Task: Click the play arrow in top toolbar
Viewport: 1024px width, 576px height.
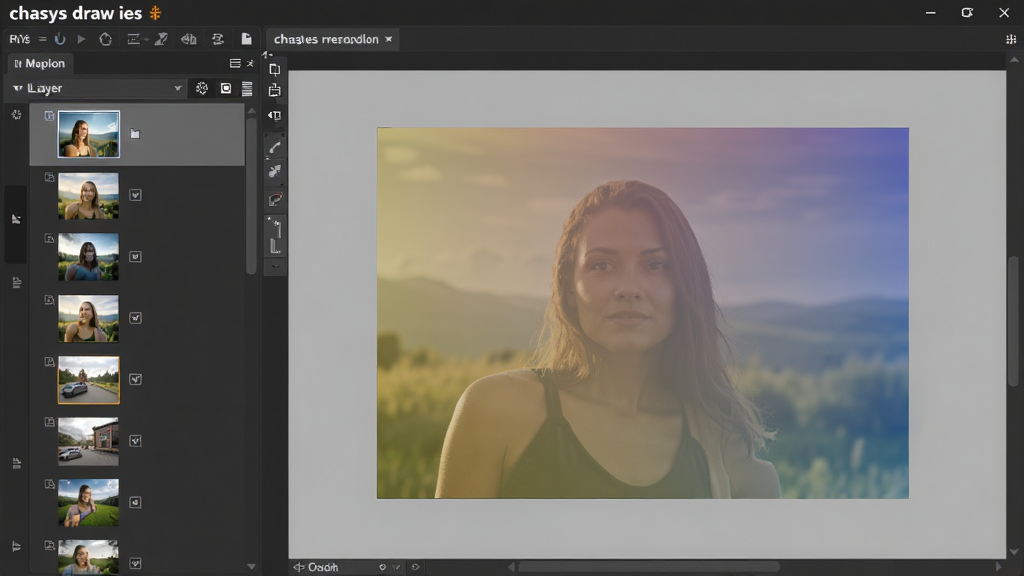Action: coord(82,39)
